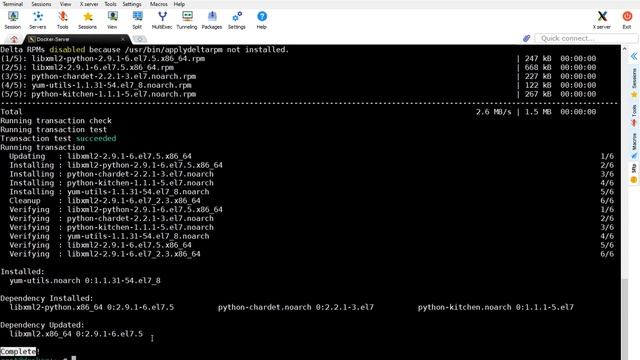Open the View menu in menu bar
This screenshot has height=360, width=640.
tap(65, 4)
